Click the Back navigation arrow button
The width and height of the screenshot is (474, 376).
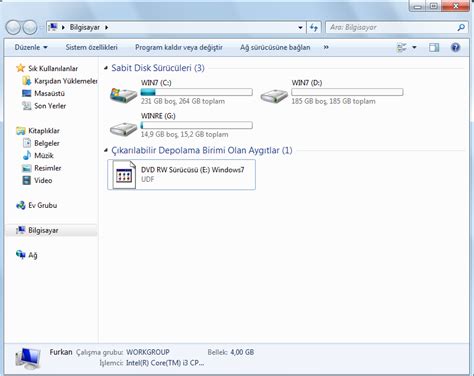[x=13, y=27]
